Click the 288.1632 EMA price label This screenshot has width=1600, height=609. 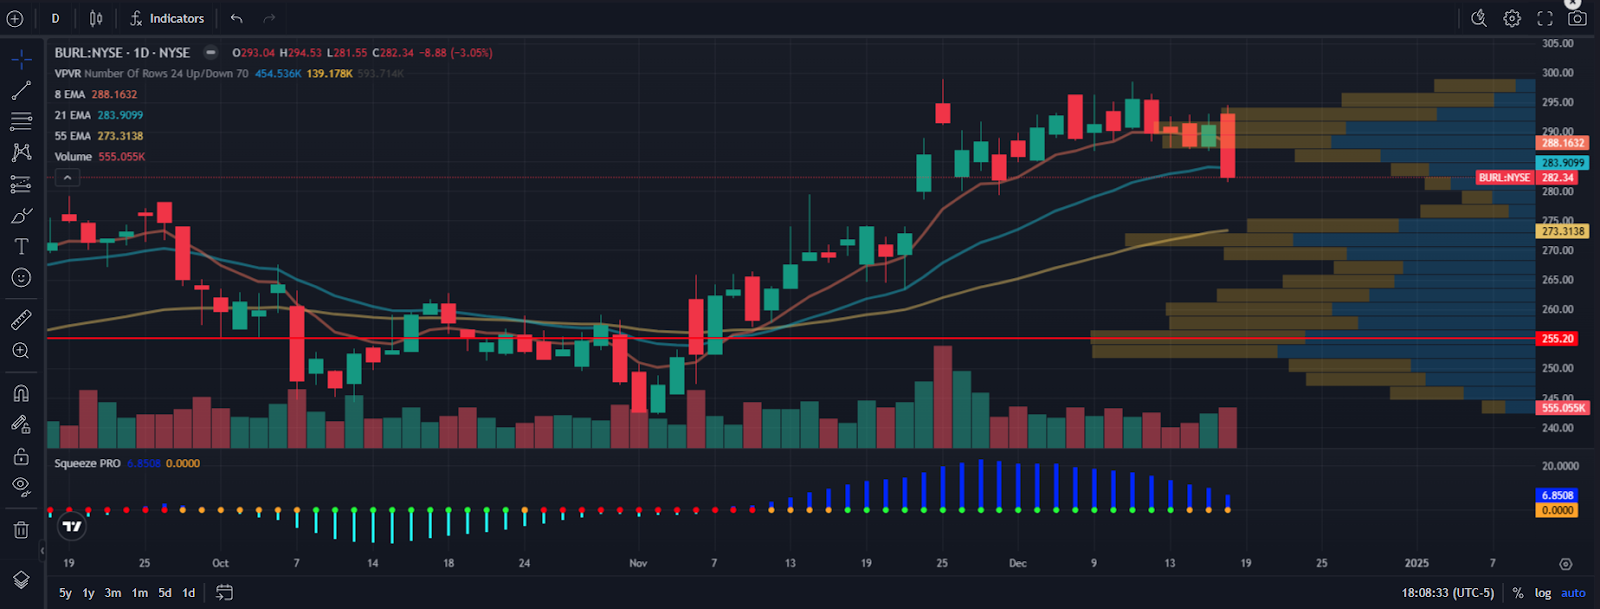(1562, 143)
